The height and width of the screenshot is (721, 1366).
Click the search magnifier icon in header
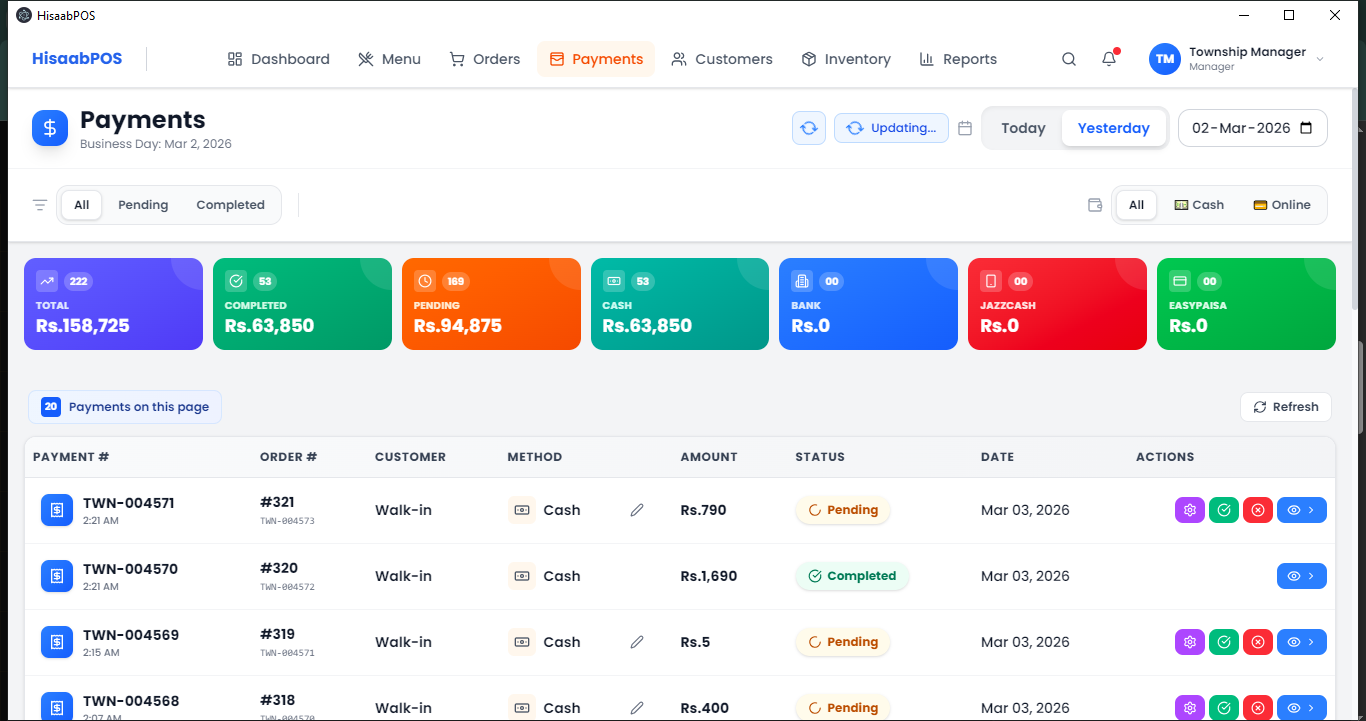[1069, 59]
